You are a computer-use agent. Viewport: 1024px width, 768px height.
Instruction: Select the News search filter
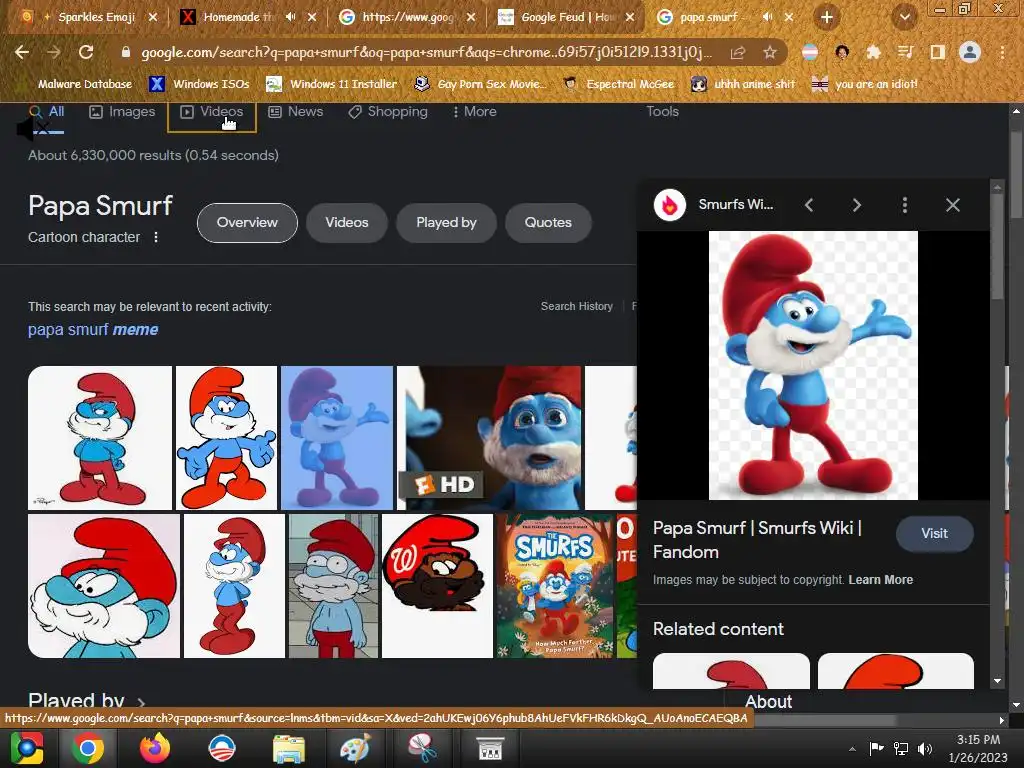pos(296,112)
